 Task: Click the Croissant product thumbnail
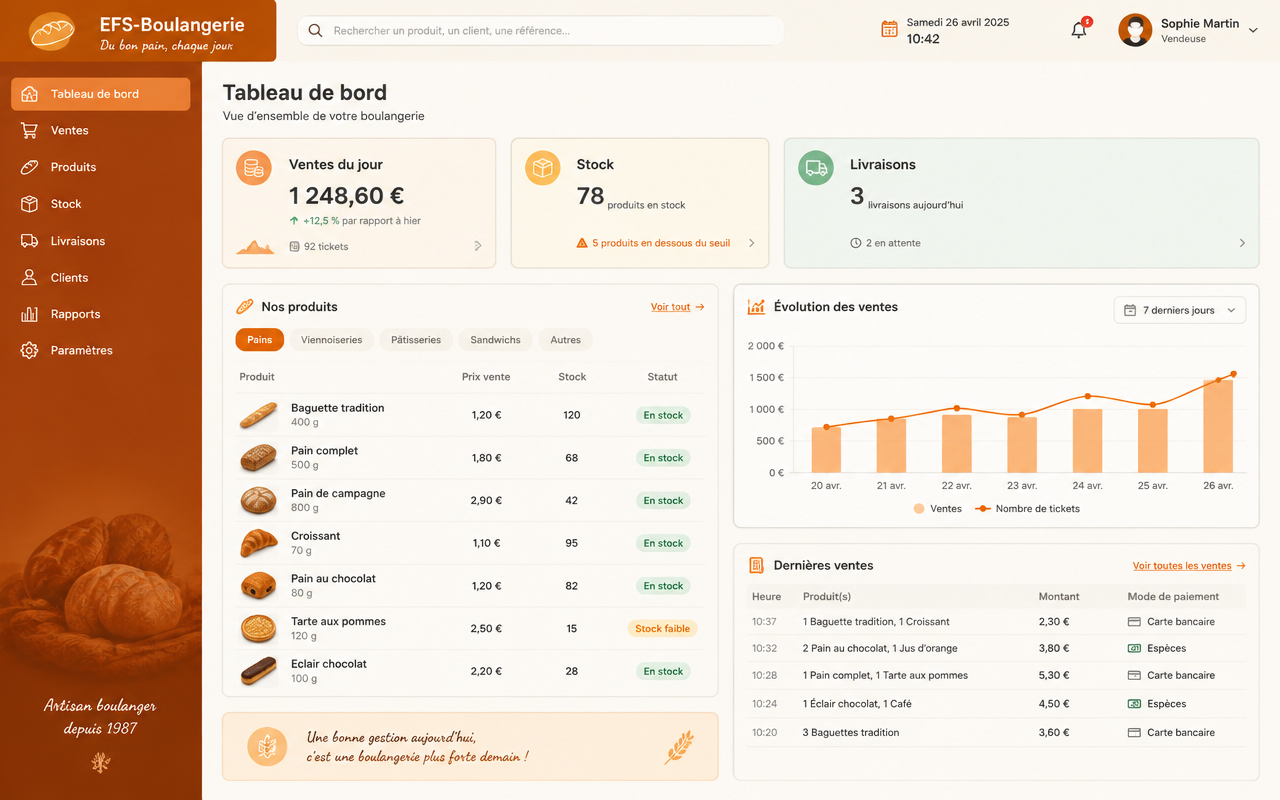259,543
